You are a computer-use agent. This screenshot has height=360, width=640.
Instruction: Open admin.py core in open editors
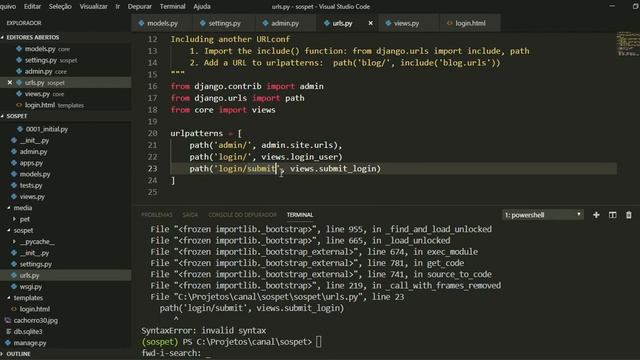click(x=66, y=71)
